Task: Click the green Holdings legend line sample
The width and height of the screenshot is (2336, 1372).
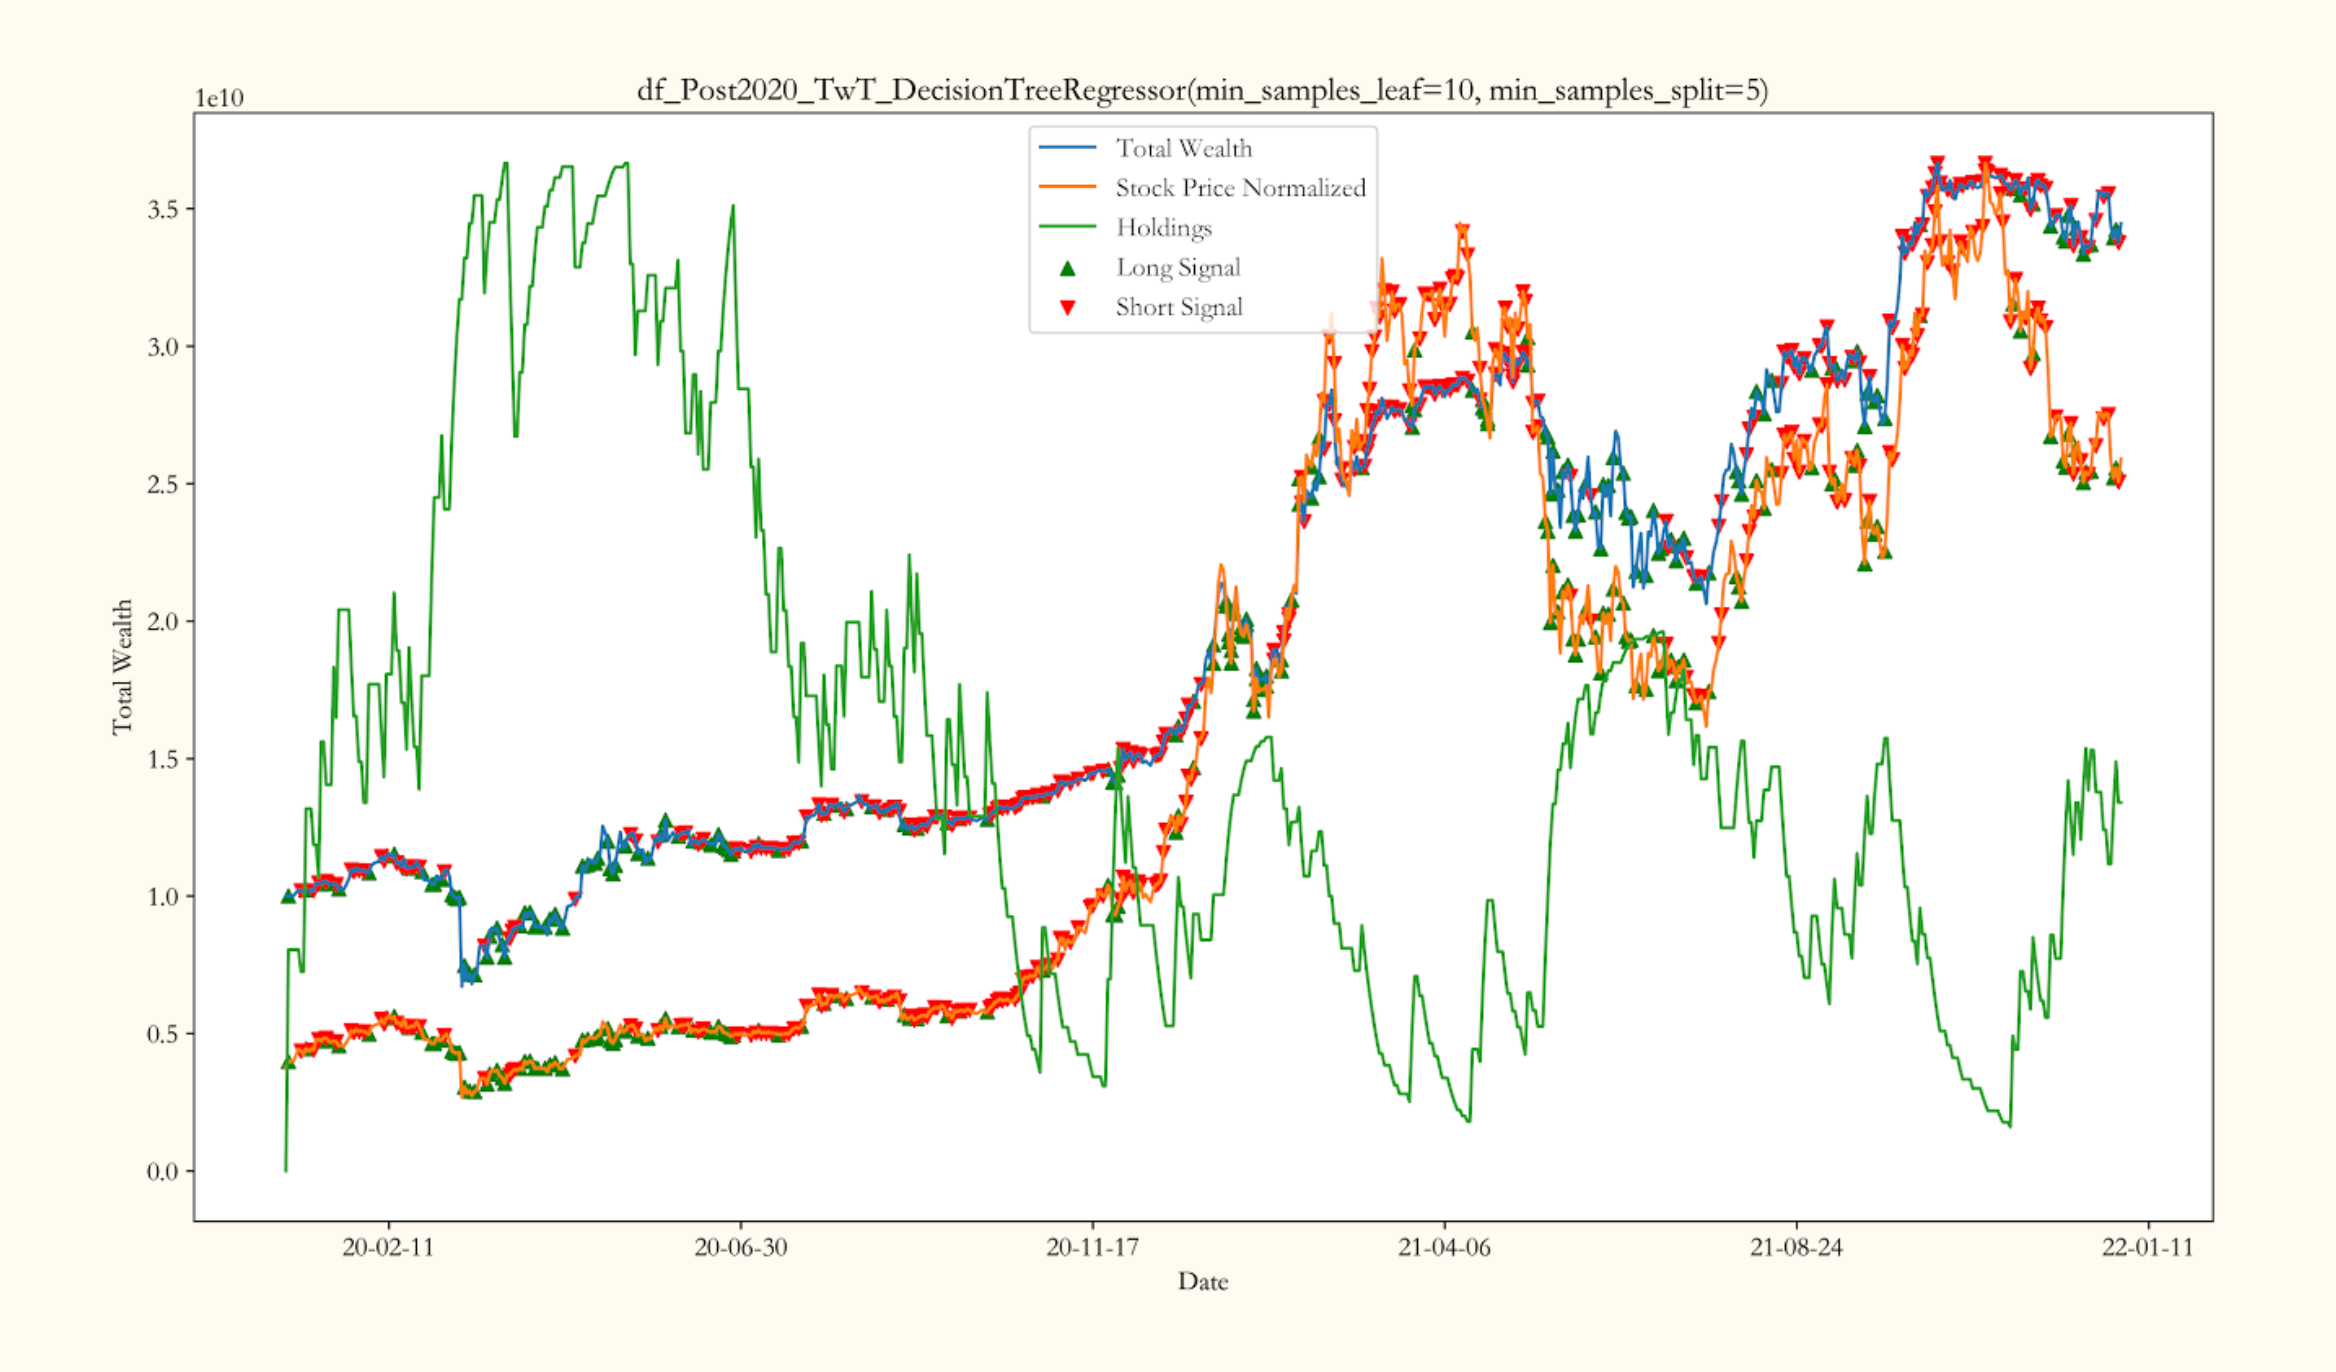Action: 1067,227
